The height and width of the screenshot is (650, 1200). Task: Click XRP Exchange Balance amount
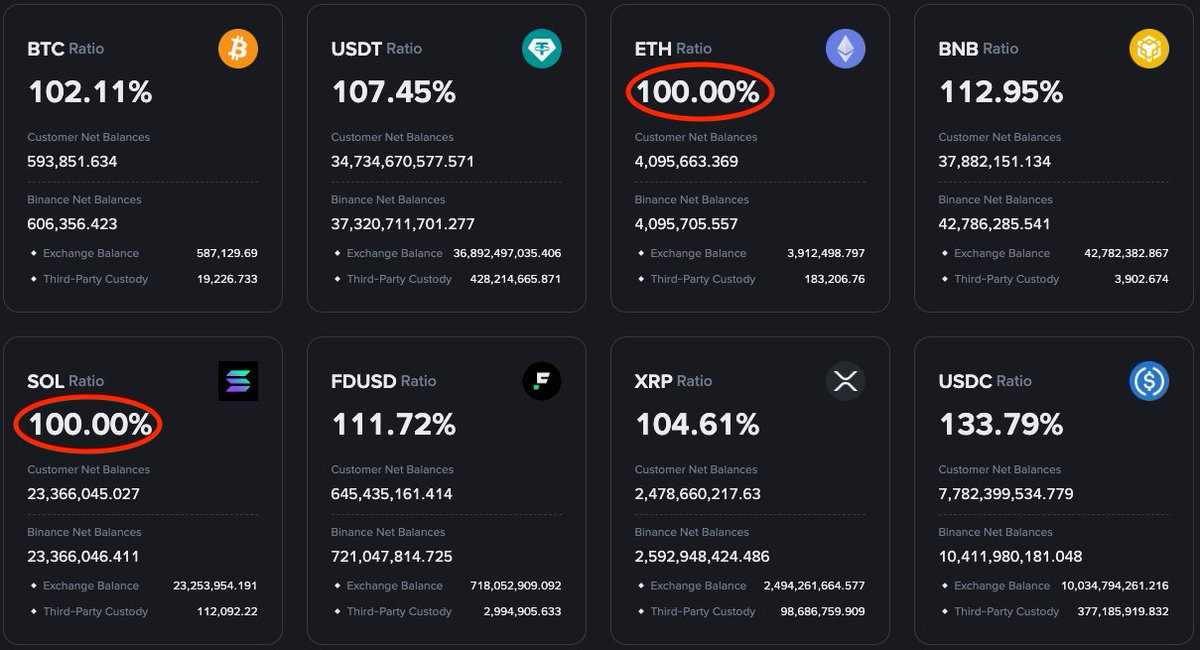[x=814, y=586]
